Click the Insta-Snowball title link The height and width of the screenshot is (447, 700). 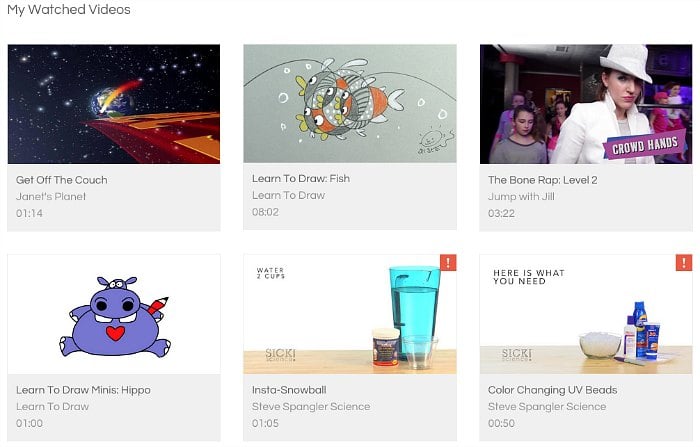point(289,390)
